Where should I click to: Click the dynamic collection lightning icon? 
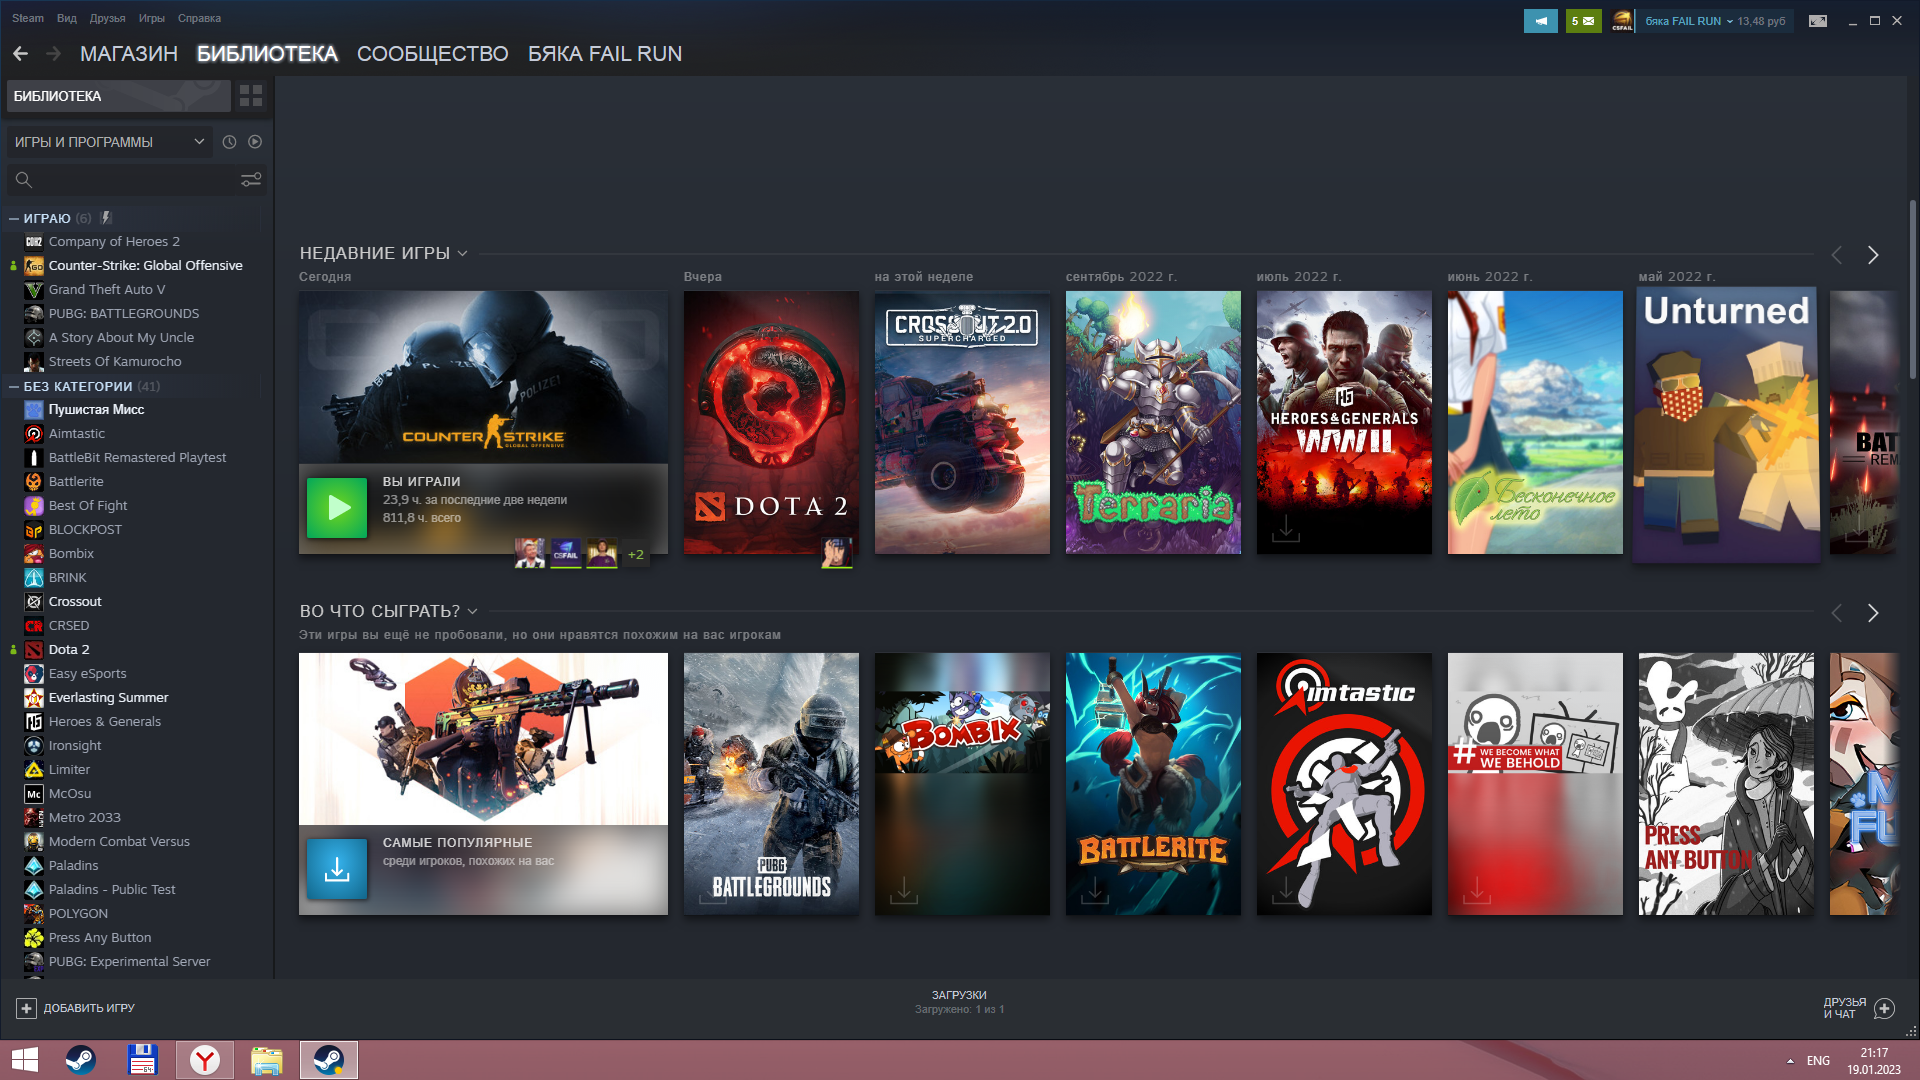click(106, 218)
